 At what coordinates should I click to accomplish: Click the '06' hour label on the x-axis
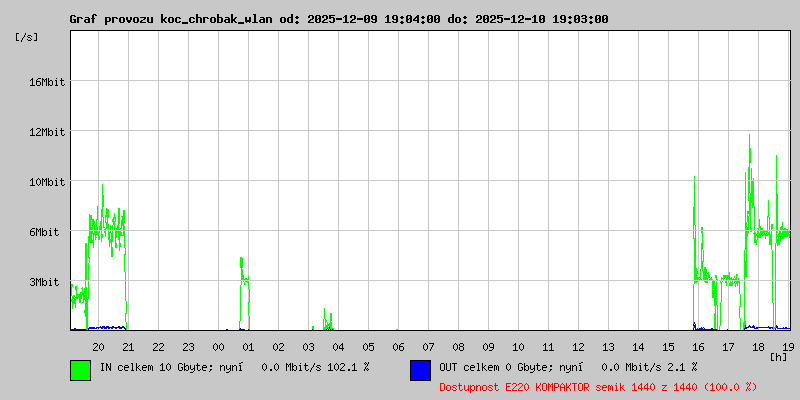point(398,347)
